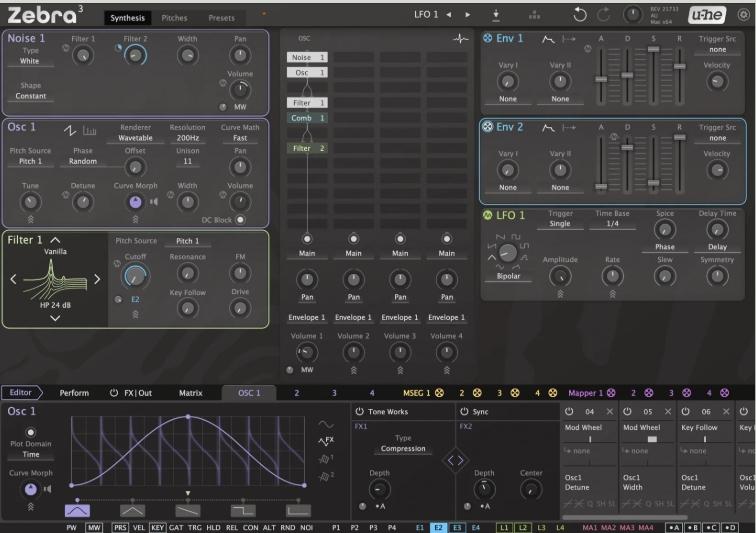Click the save preset download icon
The height and width of the screenshot is (533, 756).
pos(497,15)
